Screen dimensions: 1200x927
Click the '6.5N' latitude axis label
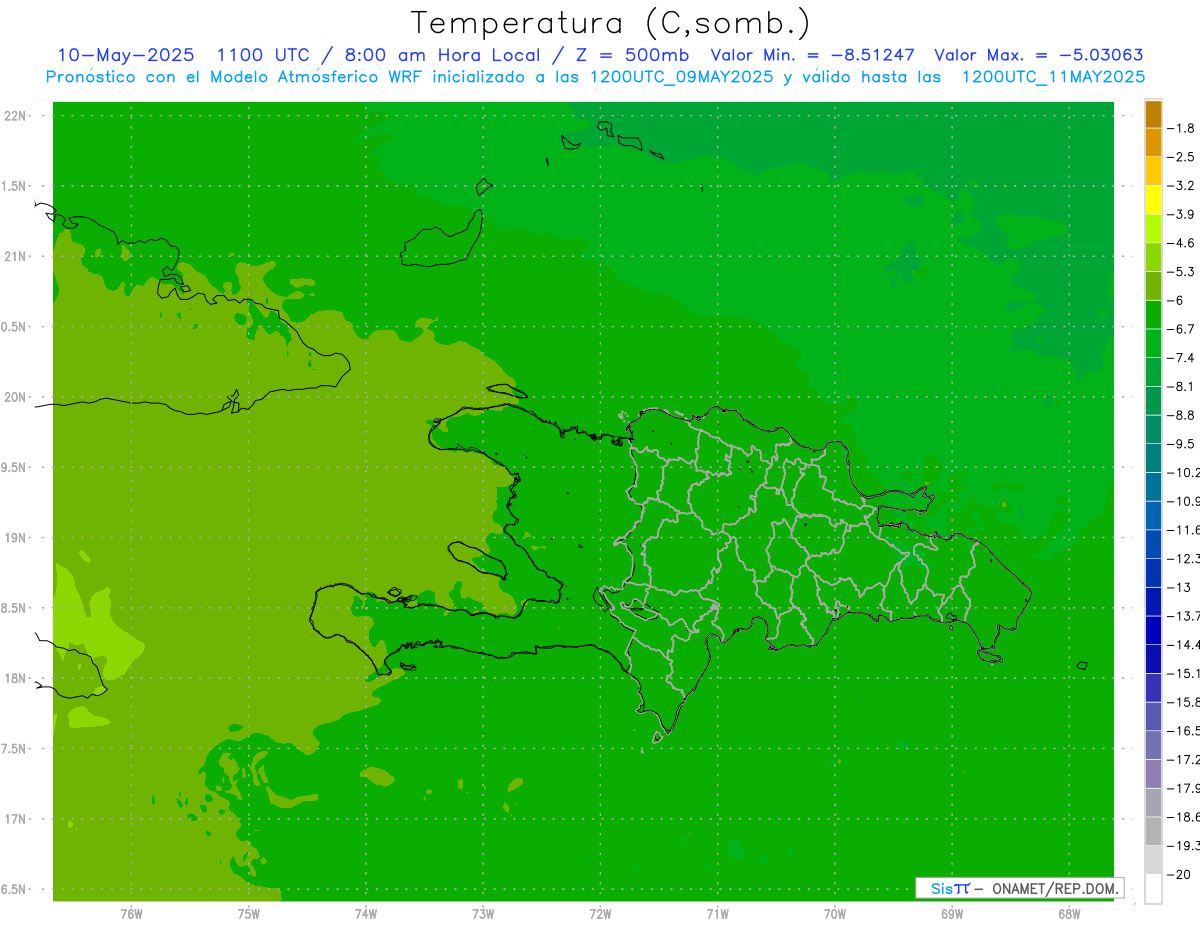15,889
